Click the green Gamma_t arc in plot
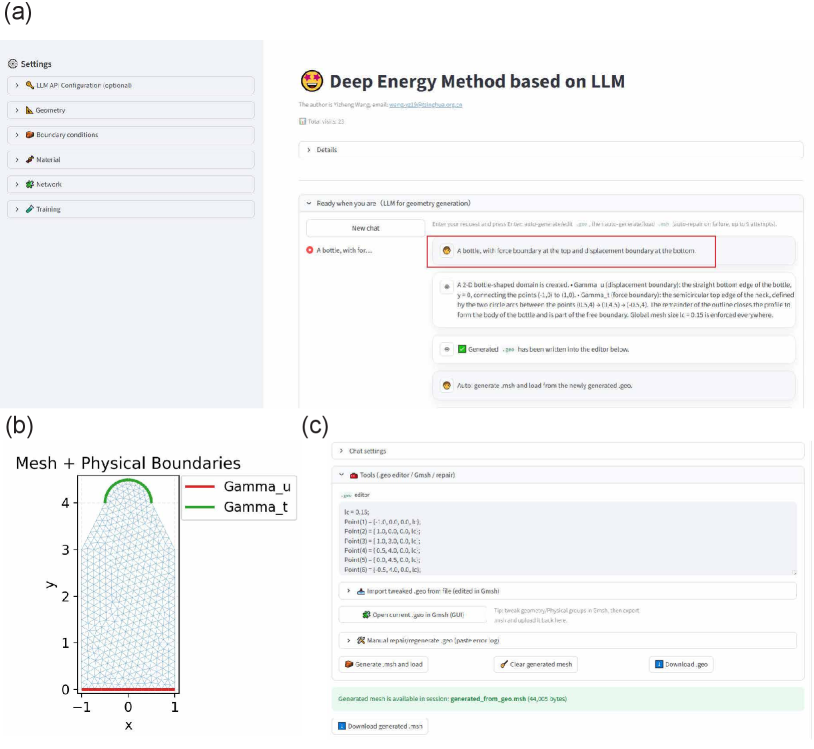Viewport: 814px width, 749px height. (x=128, y=481)
